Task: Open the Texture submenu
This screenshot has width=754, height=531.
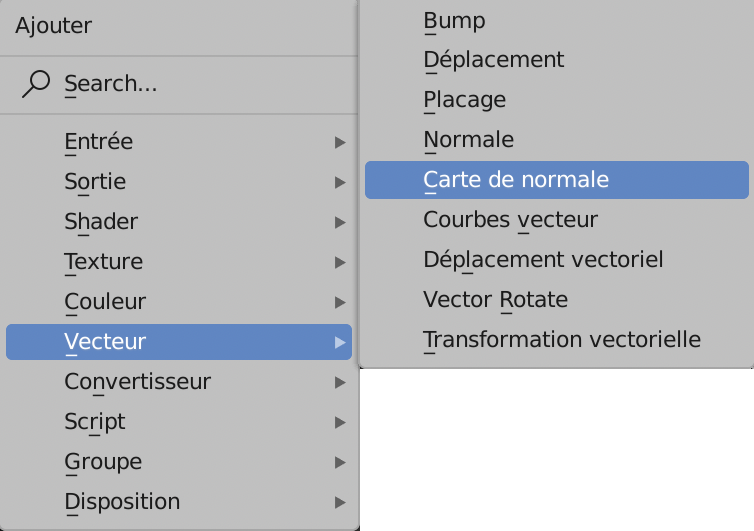Action: (x=180, y=262)
